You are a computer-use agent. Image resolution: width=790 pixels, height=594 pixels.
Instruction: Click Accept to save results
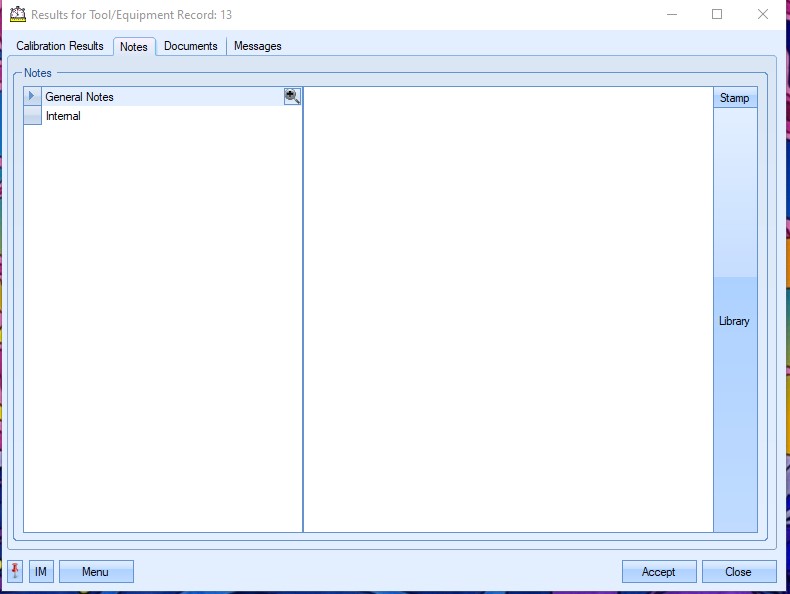[x=659, y=571]
